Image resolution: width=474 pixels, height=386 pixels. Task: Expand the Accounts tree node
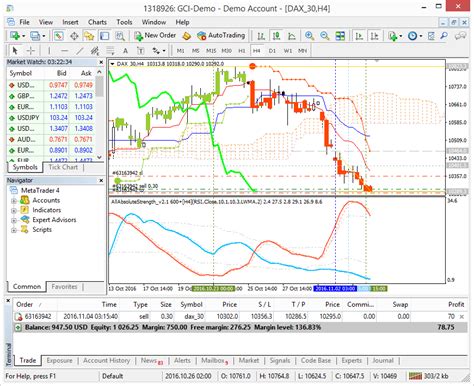(x=14, y=201)
